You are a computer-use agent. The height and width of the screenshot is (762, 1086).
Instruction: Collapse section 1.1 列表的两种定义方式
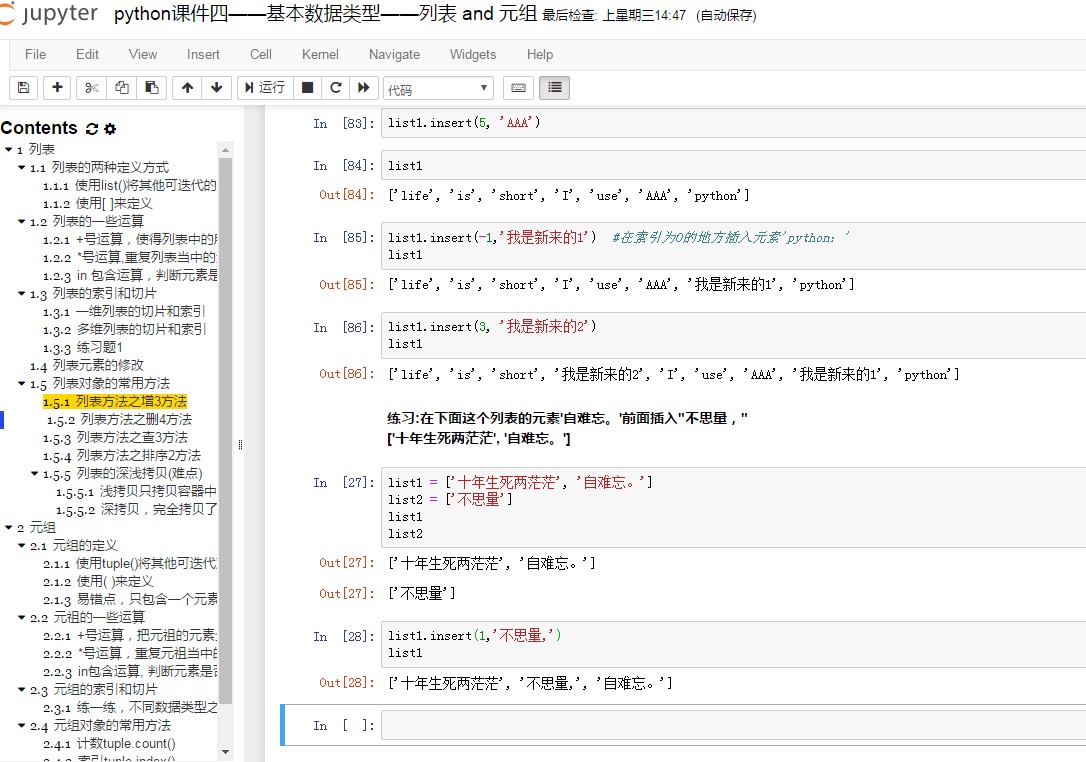pos(21,168)
